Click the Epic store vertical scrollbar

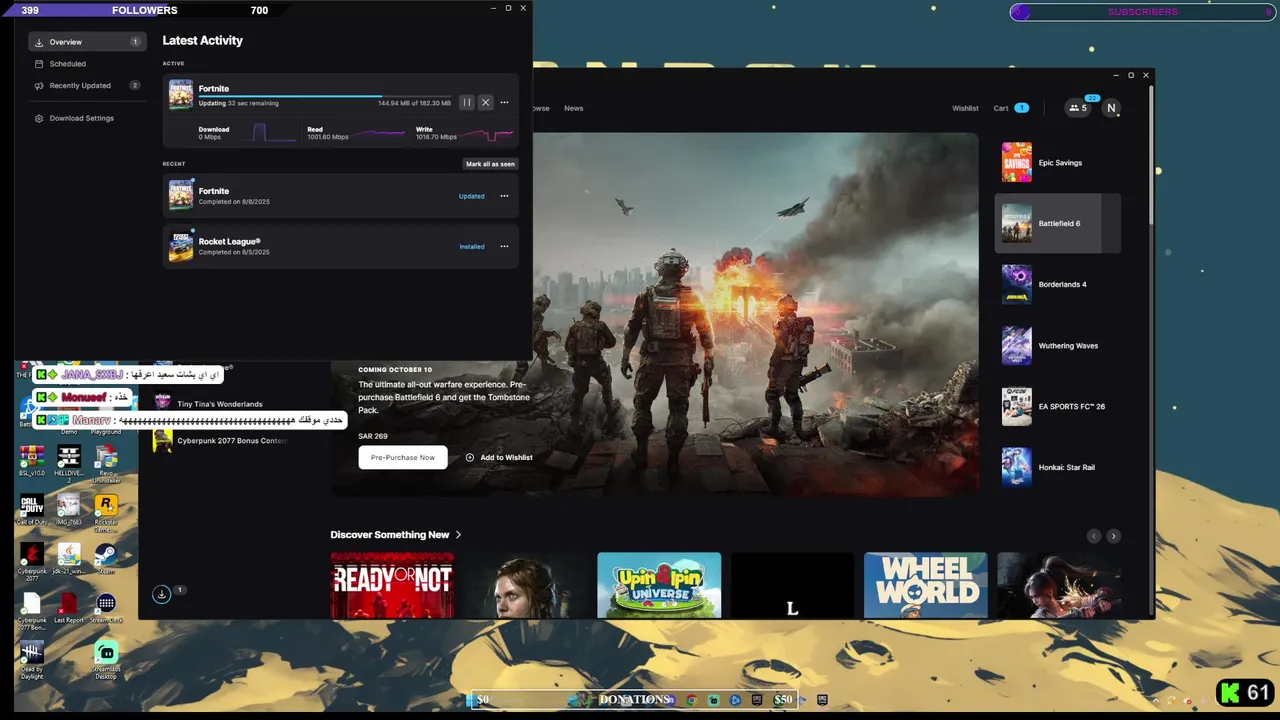[1152, 155]
